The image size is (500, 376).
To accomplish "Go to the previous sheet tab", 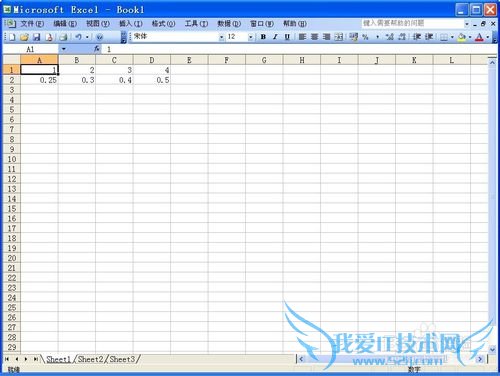I will click(17, 359).
